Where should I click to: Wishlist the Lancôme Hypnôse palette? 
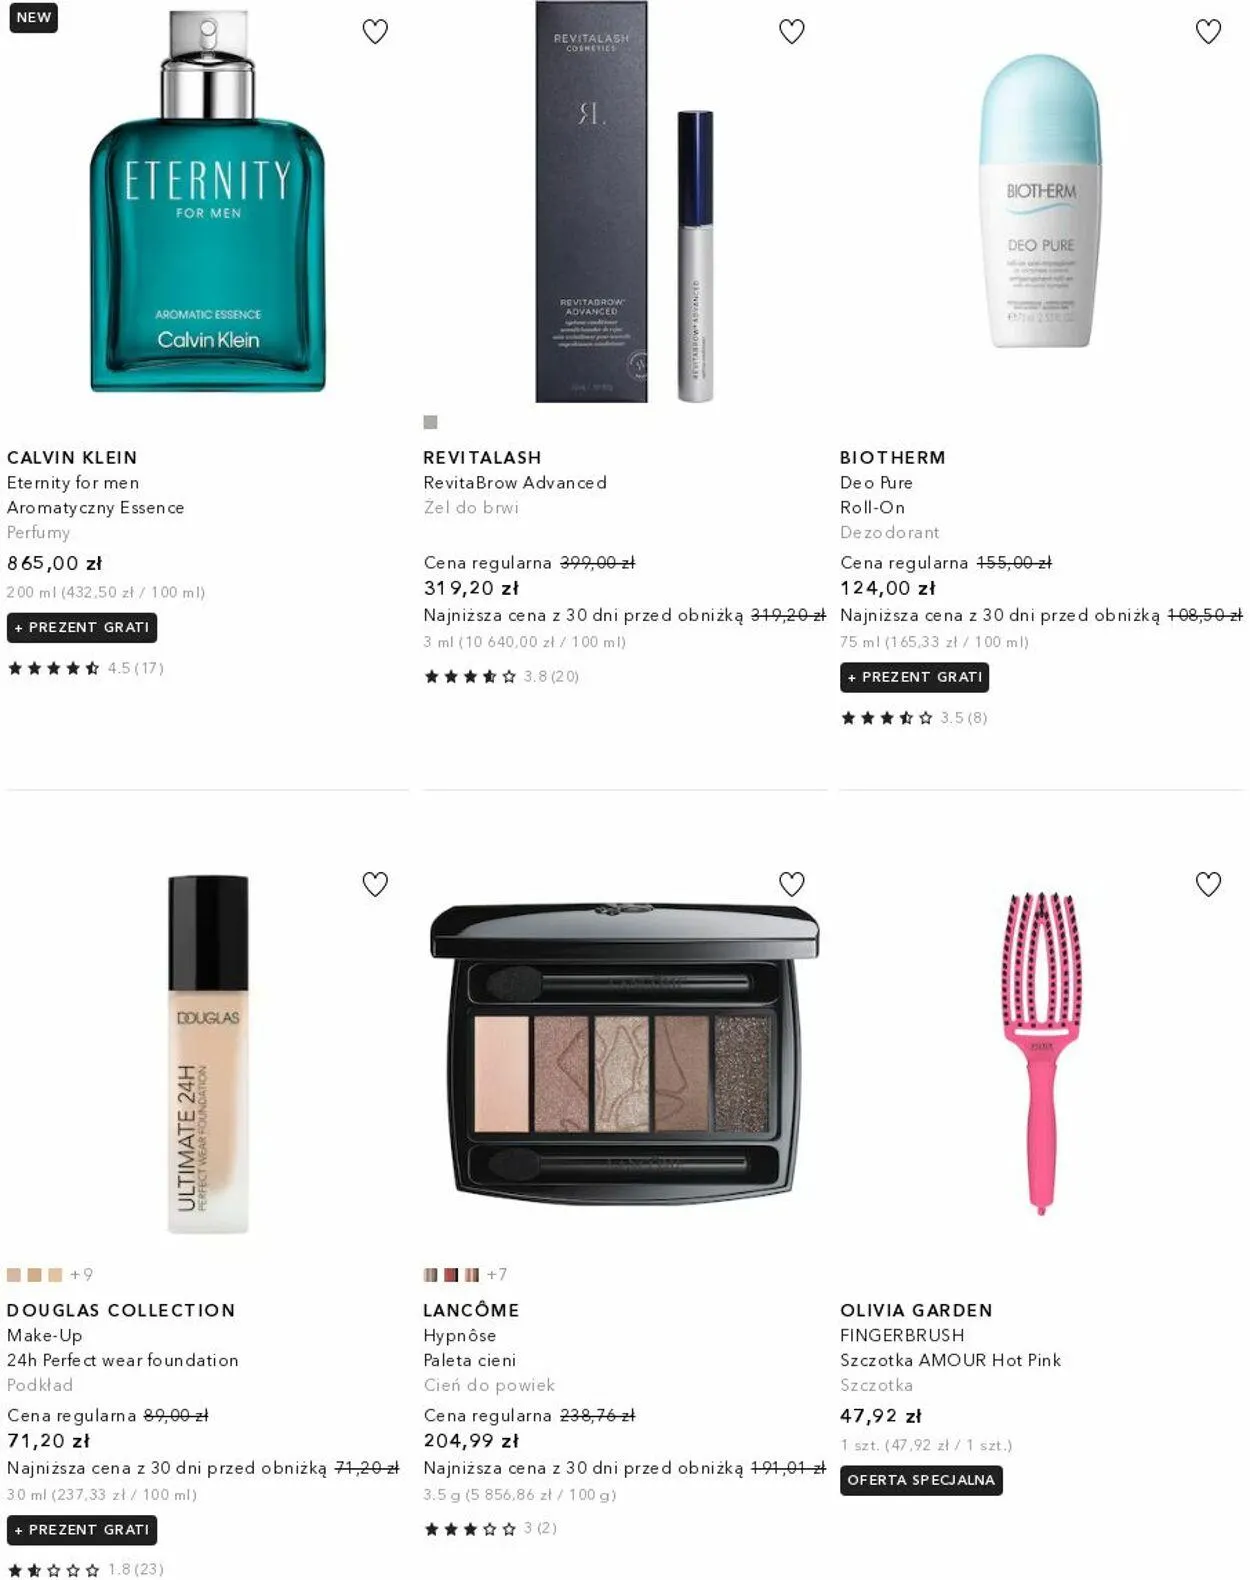[791, 884]
